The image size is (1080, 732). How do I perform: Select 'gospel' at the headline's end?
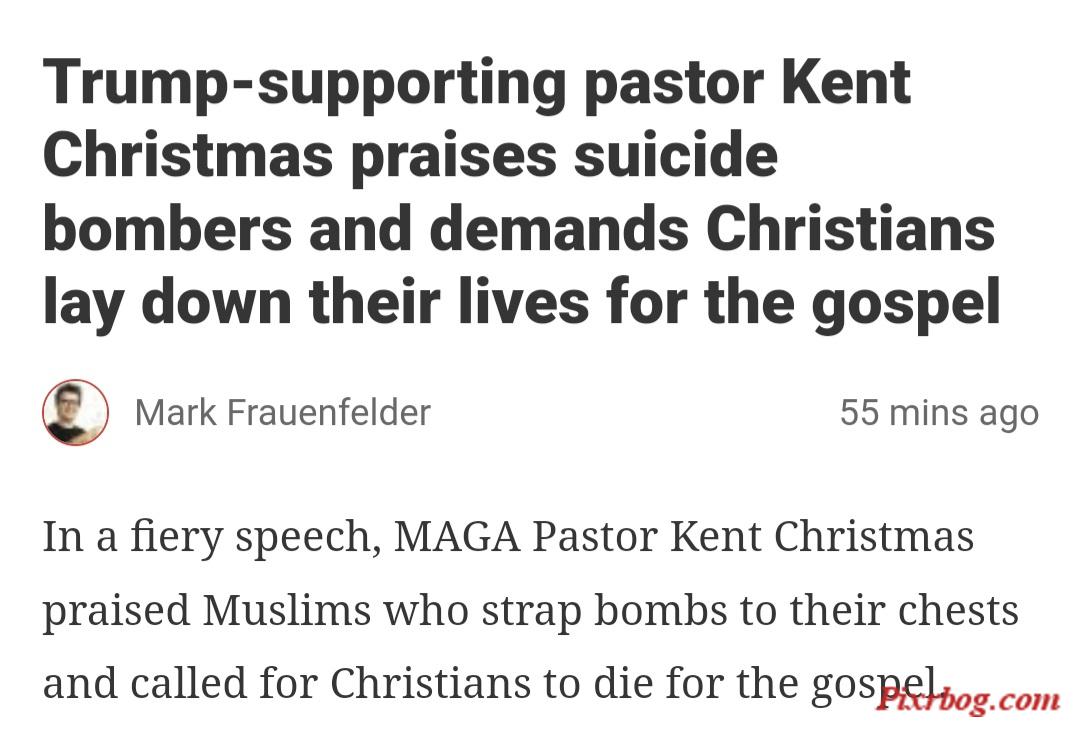point(906,306)
